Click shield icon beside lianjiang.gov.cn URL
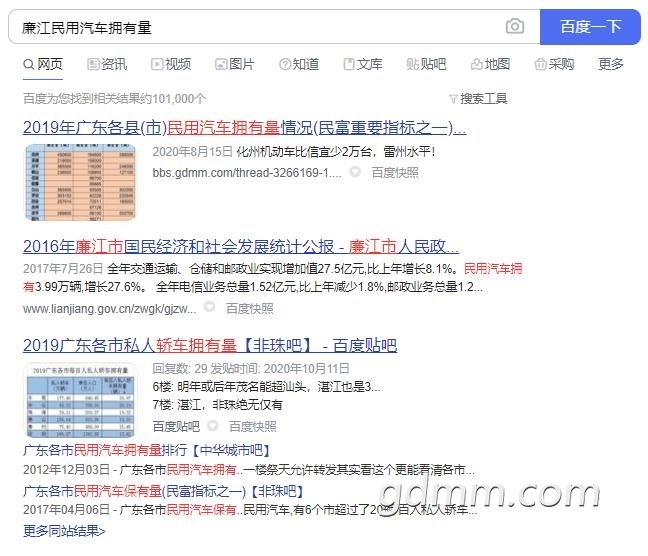This screenshot has height=556, width=648. coord(210,307)
